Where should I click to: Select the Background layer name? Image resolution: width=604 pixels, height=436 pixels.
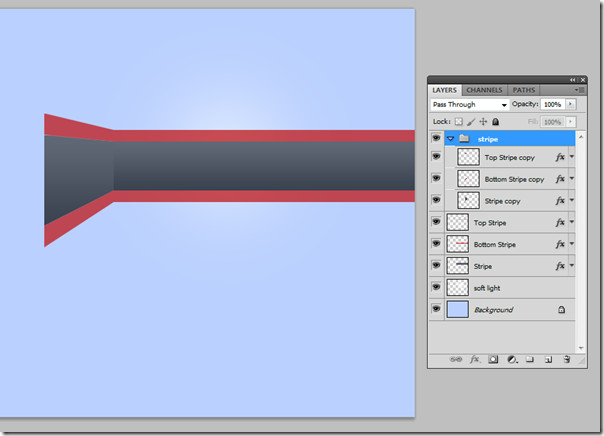coord(493,310)
